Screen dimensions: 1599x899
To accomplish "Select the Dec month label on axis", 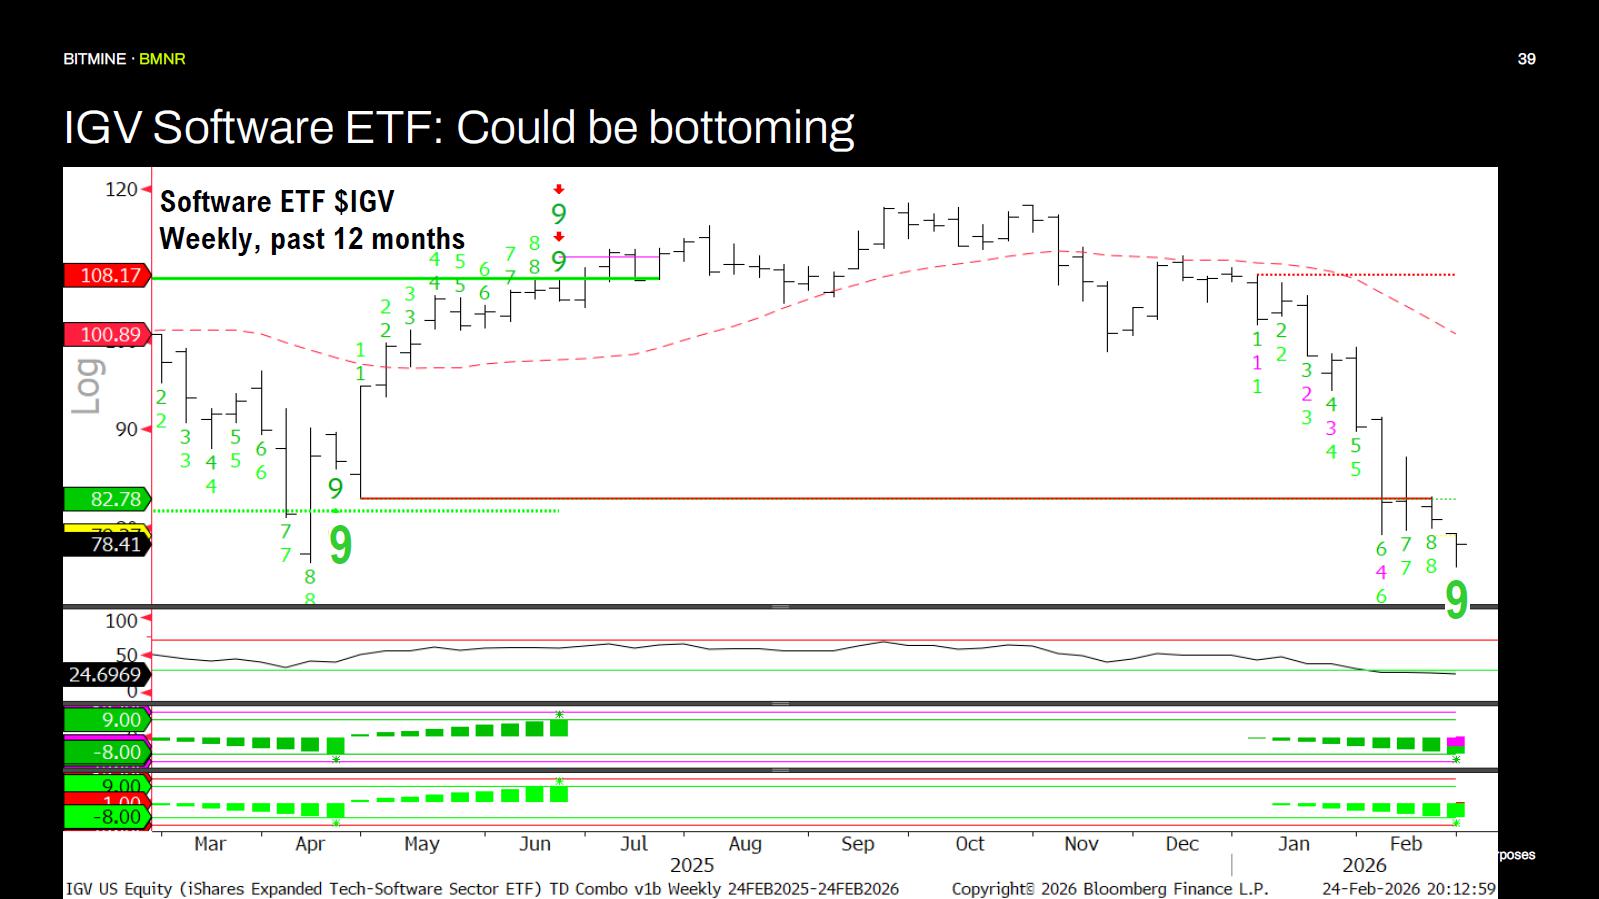I will coord(1182,844).
